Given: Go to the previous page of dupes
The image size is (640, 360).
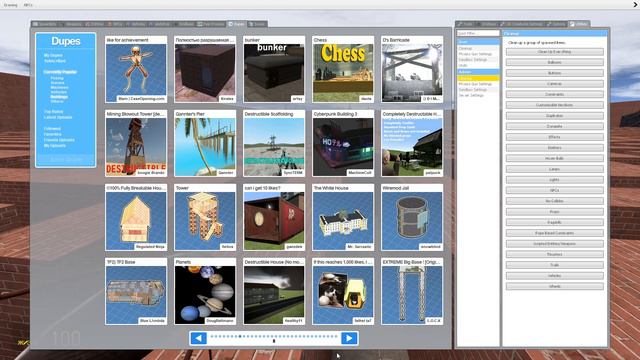Looking at the screenshot, I should (198, 338).
